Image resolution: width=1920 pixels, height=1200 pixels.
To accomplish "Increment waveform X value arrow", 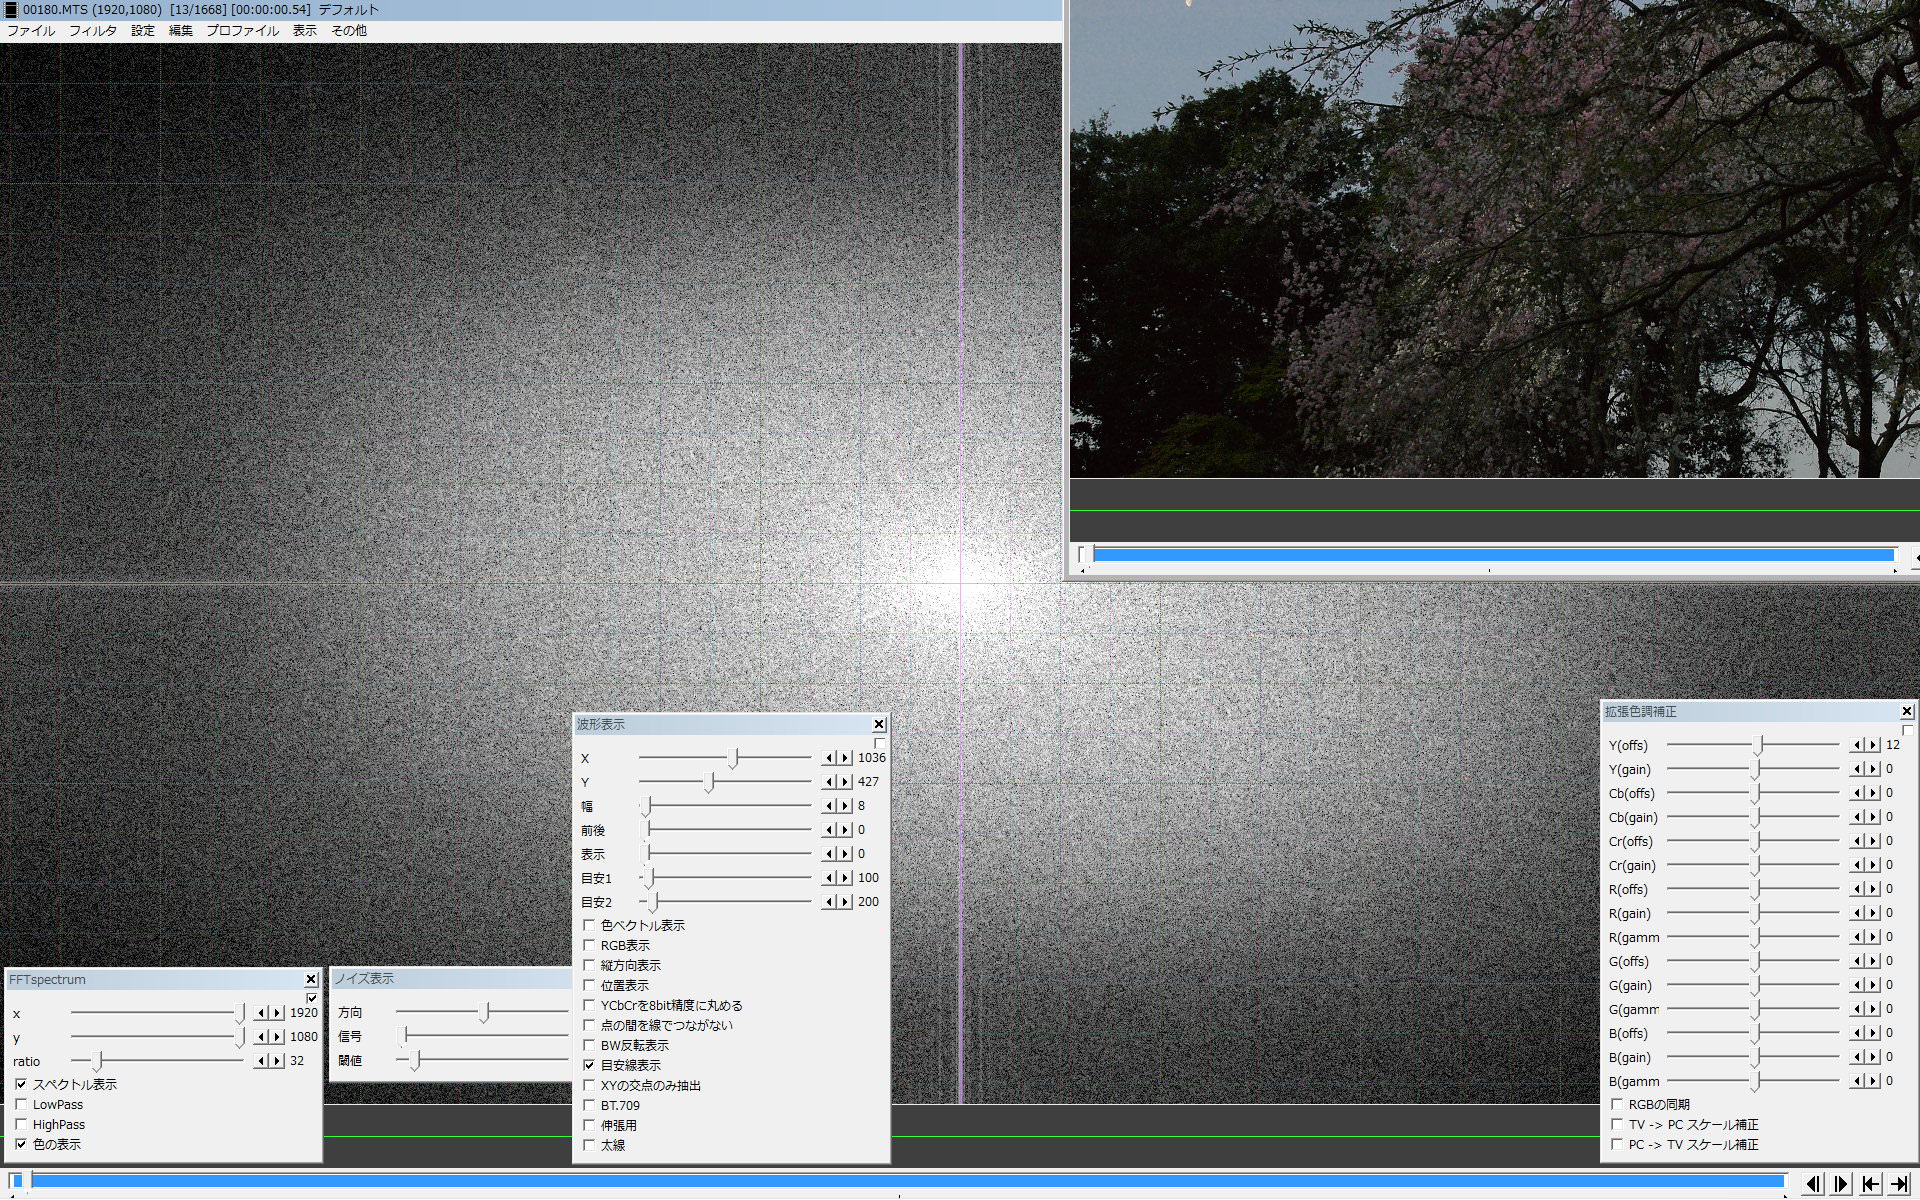I will [x=846, y=758].
